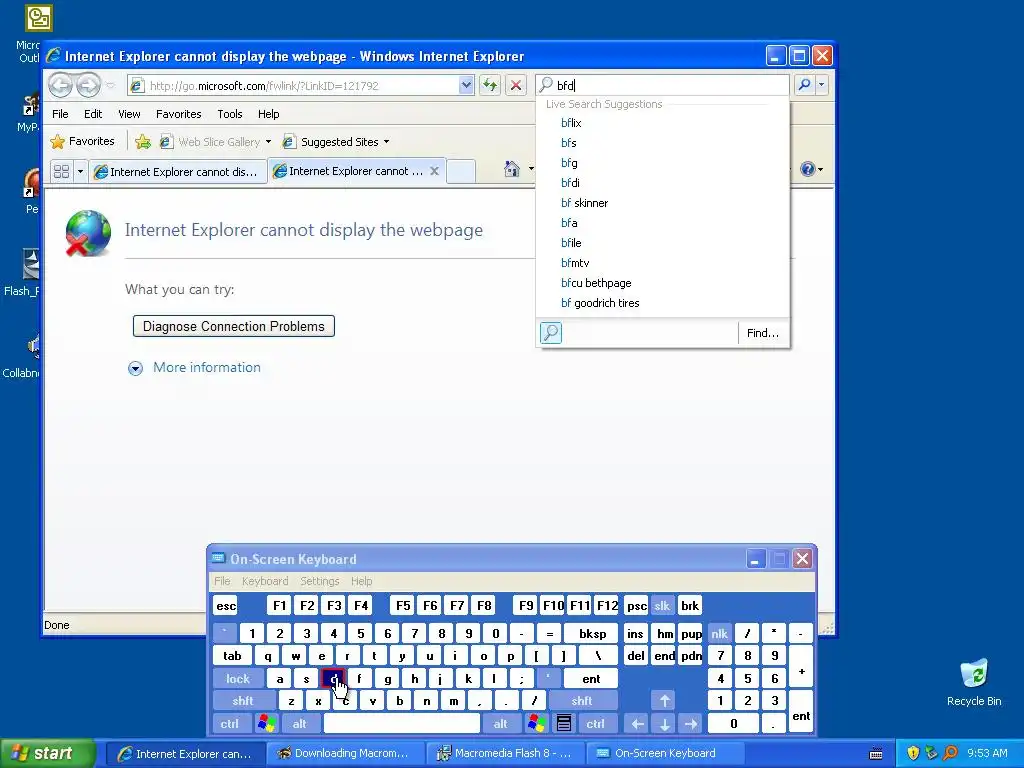1024x768 pixels.
Task: Toggle the right shft key on keyboard
Action: tap(582, 701)
